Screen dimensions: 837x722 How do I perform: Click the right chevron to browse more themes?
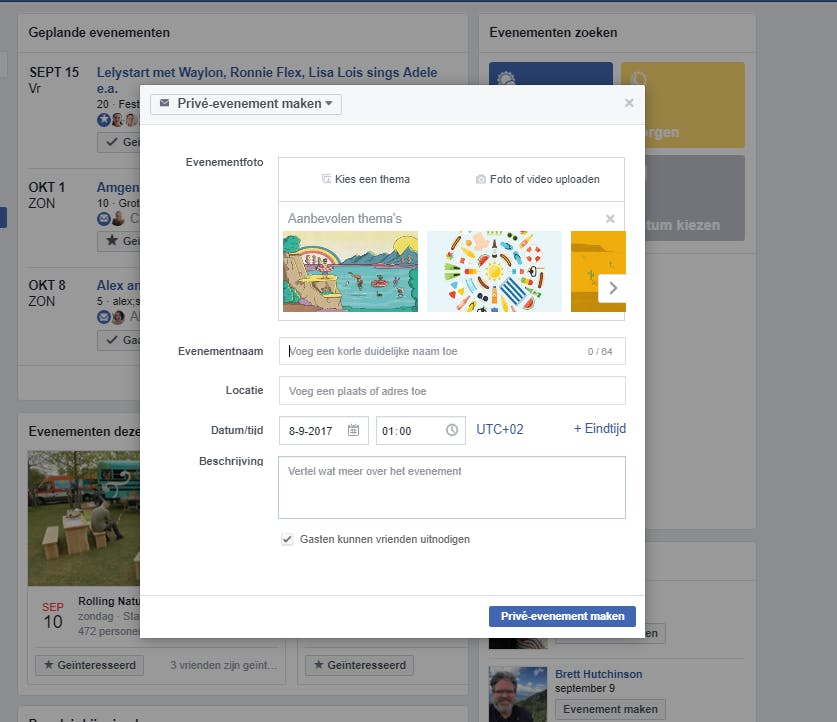(613, 286)
